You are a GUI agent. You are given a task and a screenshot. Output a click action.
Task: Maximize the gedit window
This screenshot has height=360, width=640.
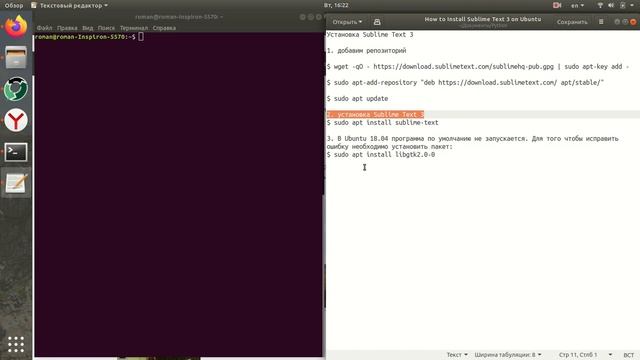[x=625, y=22]
